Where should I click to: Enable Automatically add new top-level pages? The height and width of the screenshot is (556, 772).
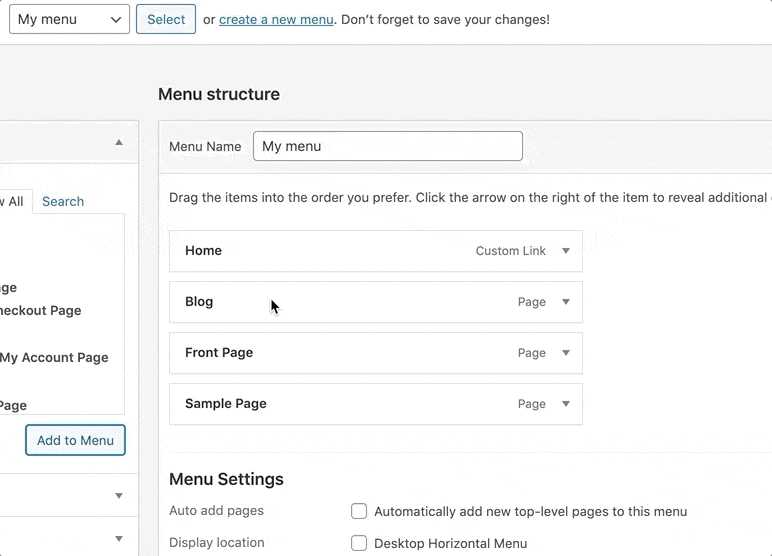pyautogui.click(x=359, y=511)
